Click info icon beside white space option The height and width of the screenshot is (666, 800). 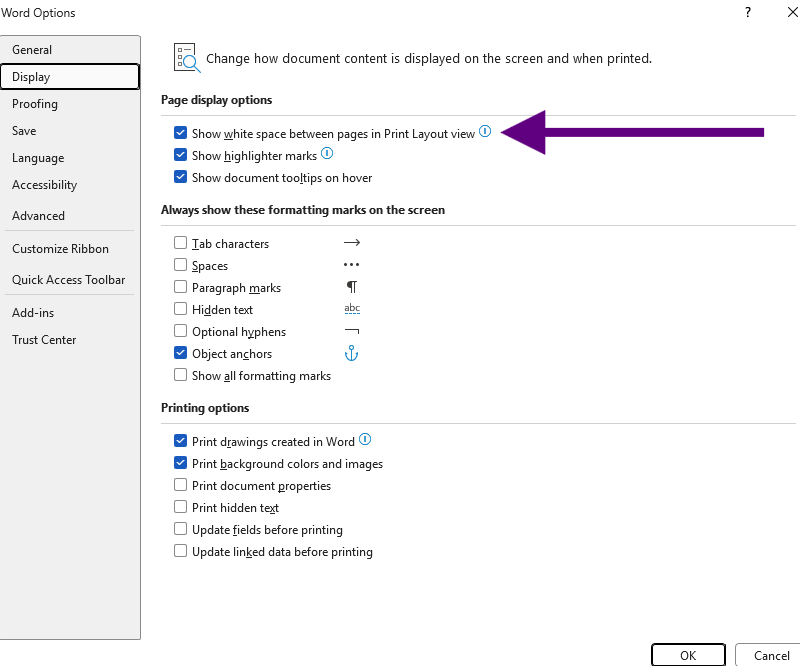[485, 132]
